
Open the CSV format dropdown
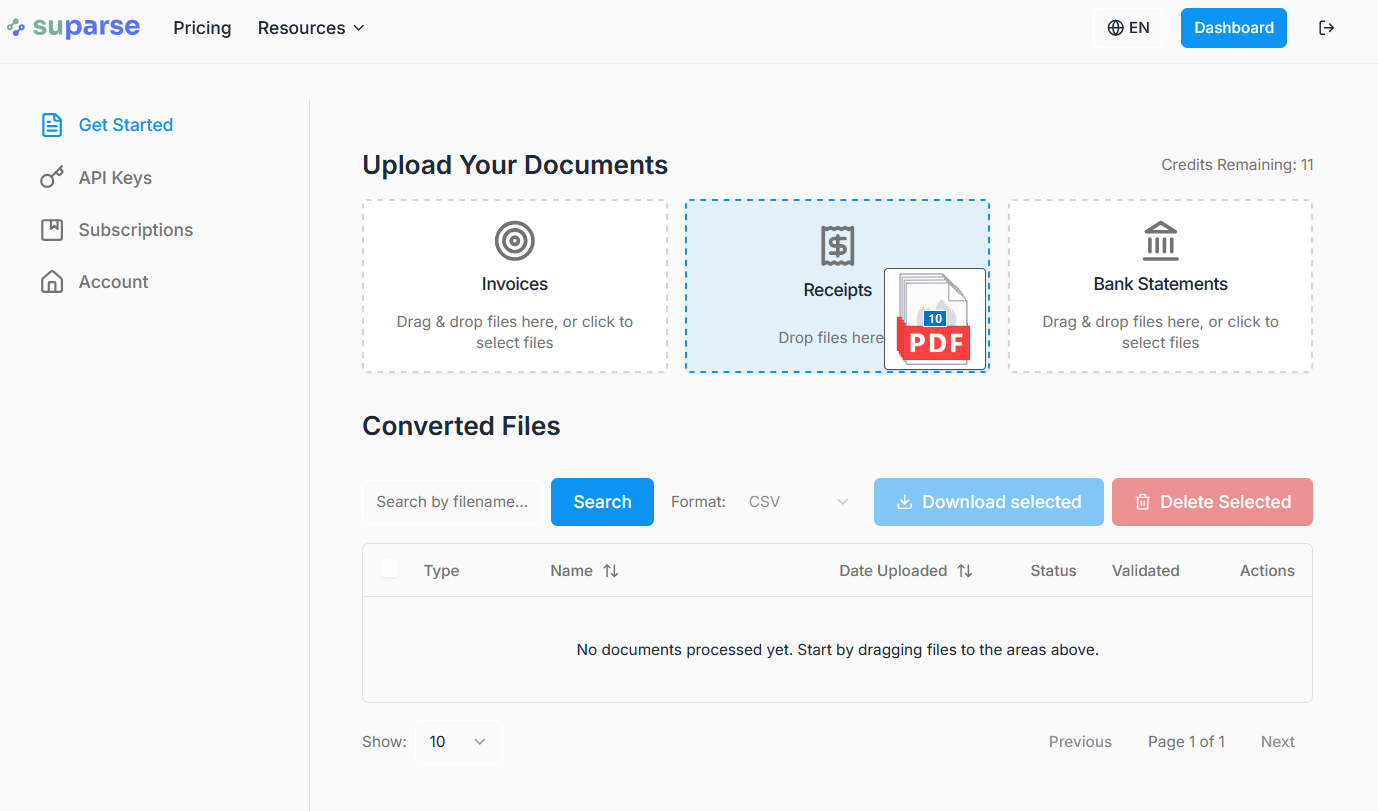tap(797, 502)
